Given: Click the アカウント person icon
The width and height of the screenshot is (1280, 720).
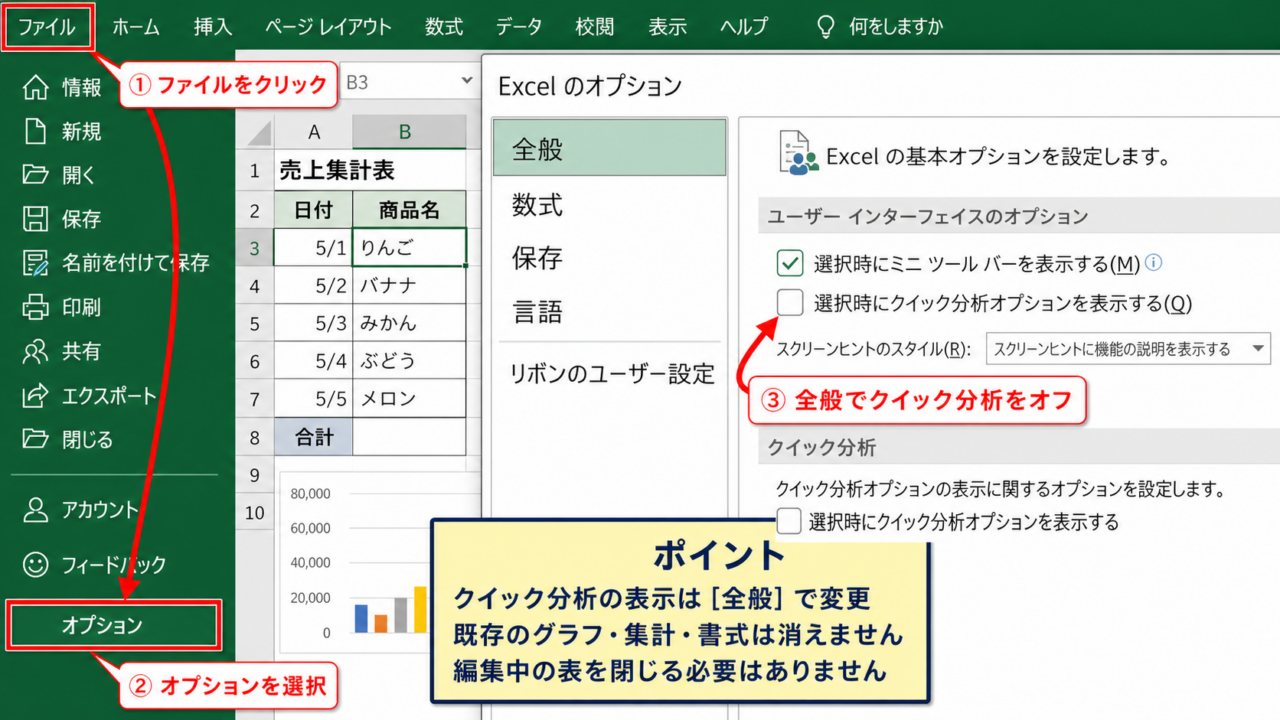Looking at the screenshot, I should [35, 510].
